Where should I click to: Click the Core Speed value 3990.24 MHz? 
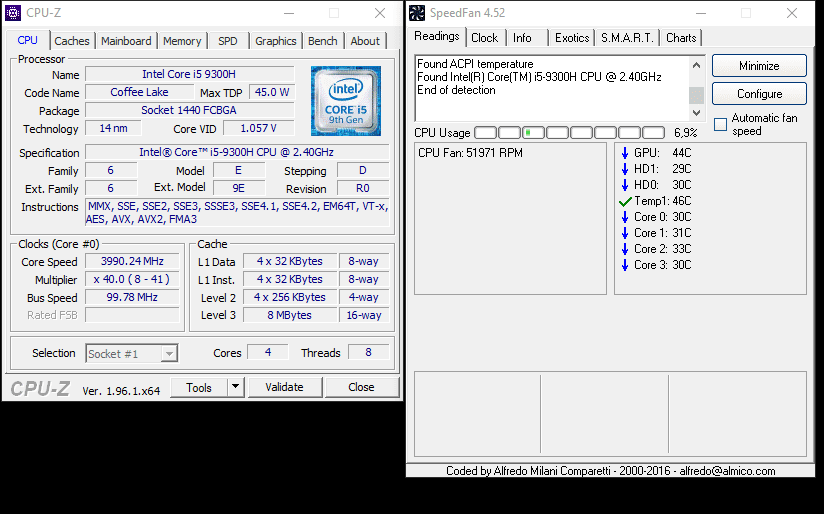click(x=132, y=261)
